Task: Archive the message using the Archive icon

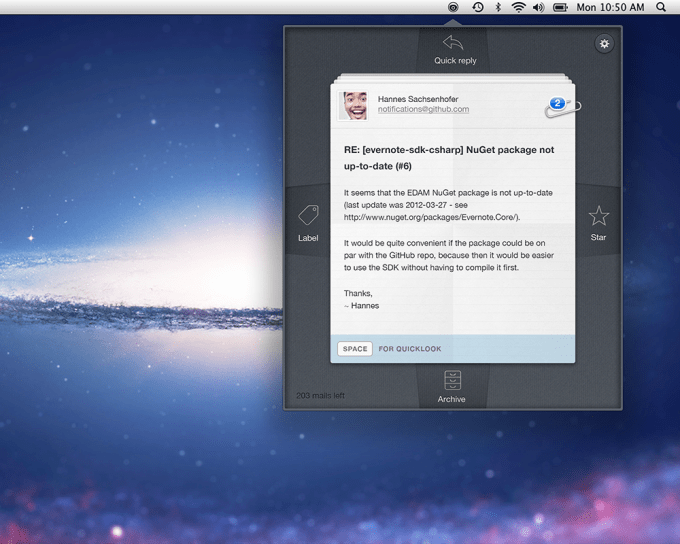Action: point(452,380)
